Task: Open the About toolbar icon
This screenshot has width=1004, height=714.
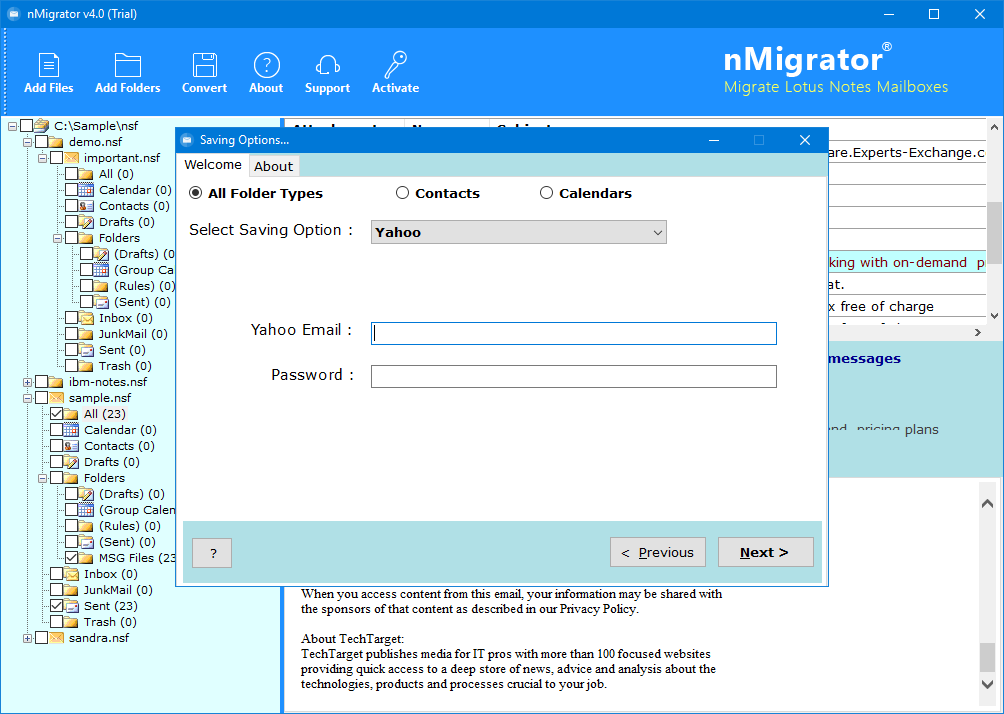Action: [x=266, y=65]
